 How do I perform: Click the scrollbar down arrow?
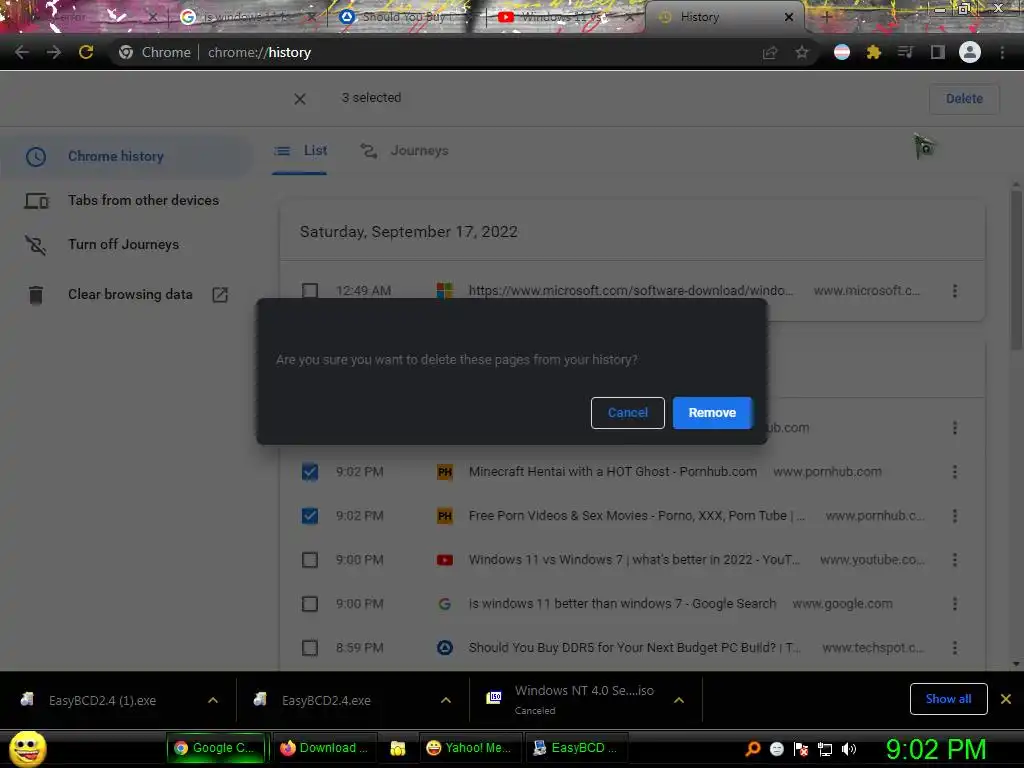tap(1016, 664)
